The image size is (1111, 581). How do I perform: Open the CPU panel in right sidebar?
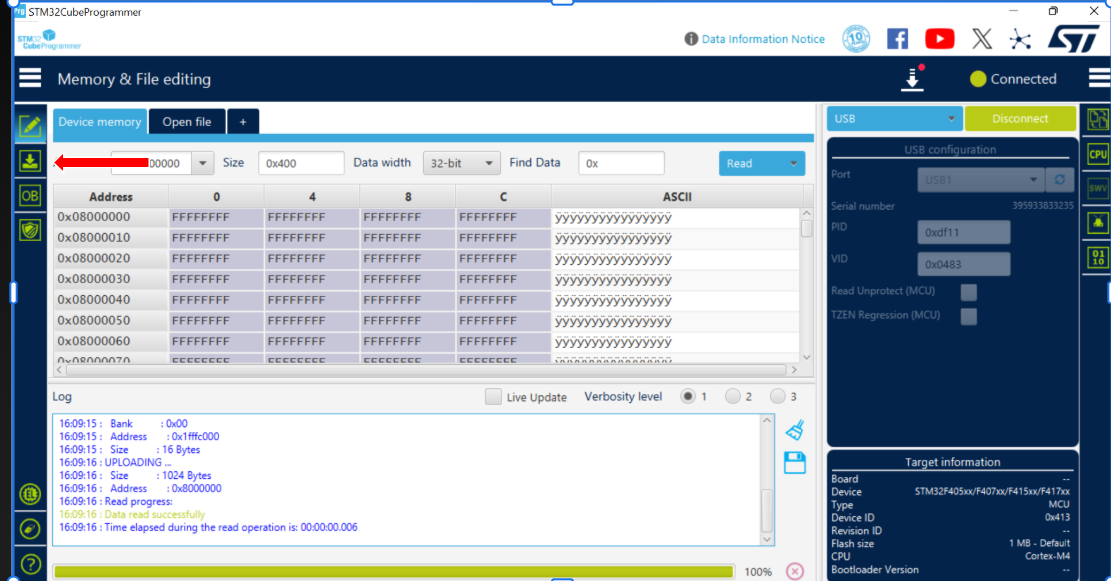click(x=1097, y=154)
